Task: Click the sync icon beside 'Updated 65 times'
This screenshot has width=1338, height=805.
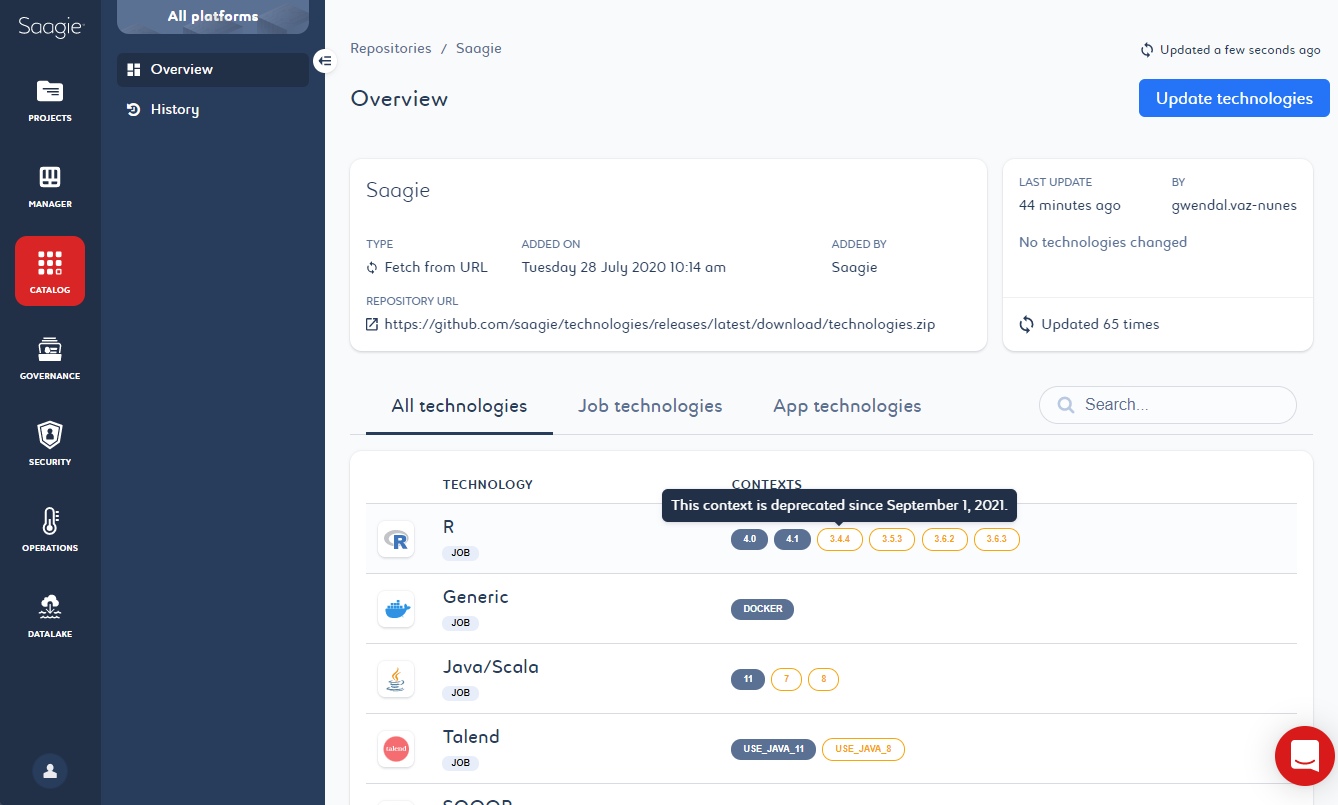Action: click(x=1027, y=324)
